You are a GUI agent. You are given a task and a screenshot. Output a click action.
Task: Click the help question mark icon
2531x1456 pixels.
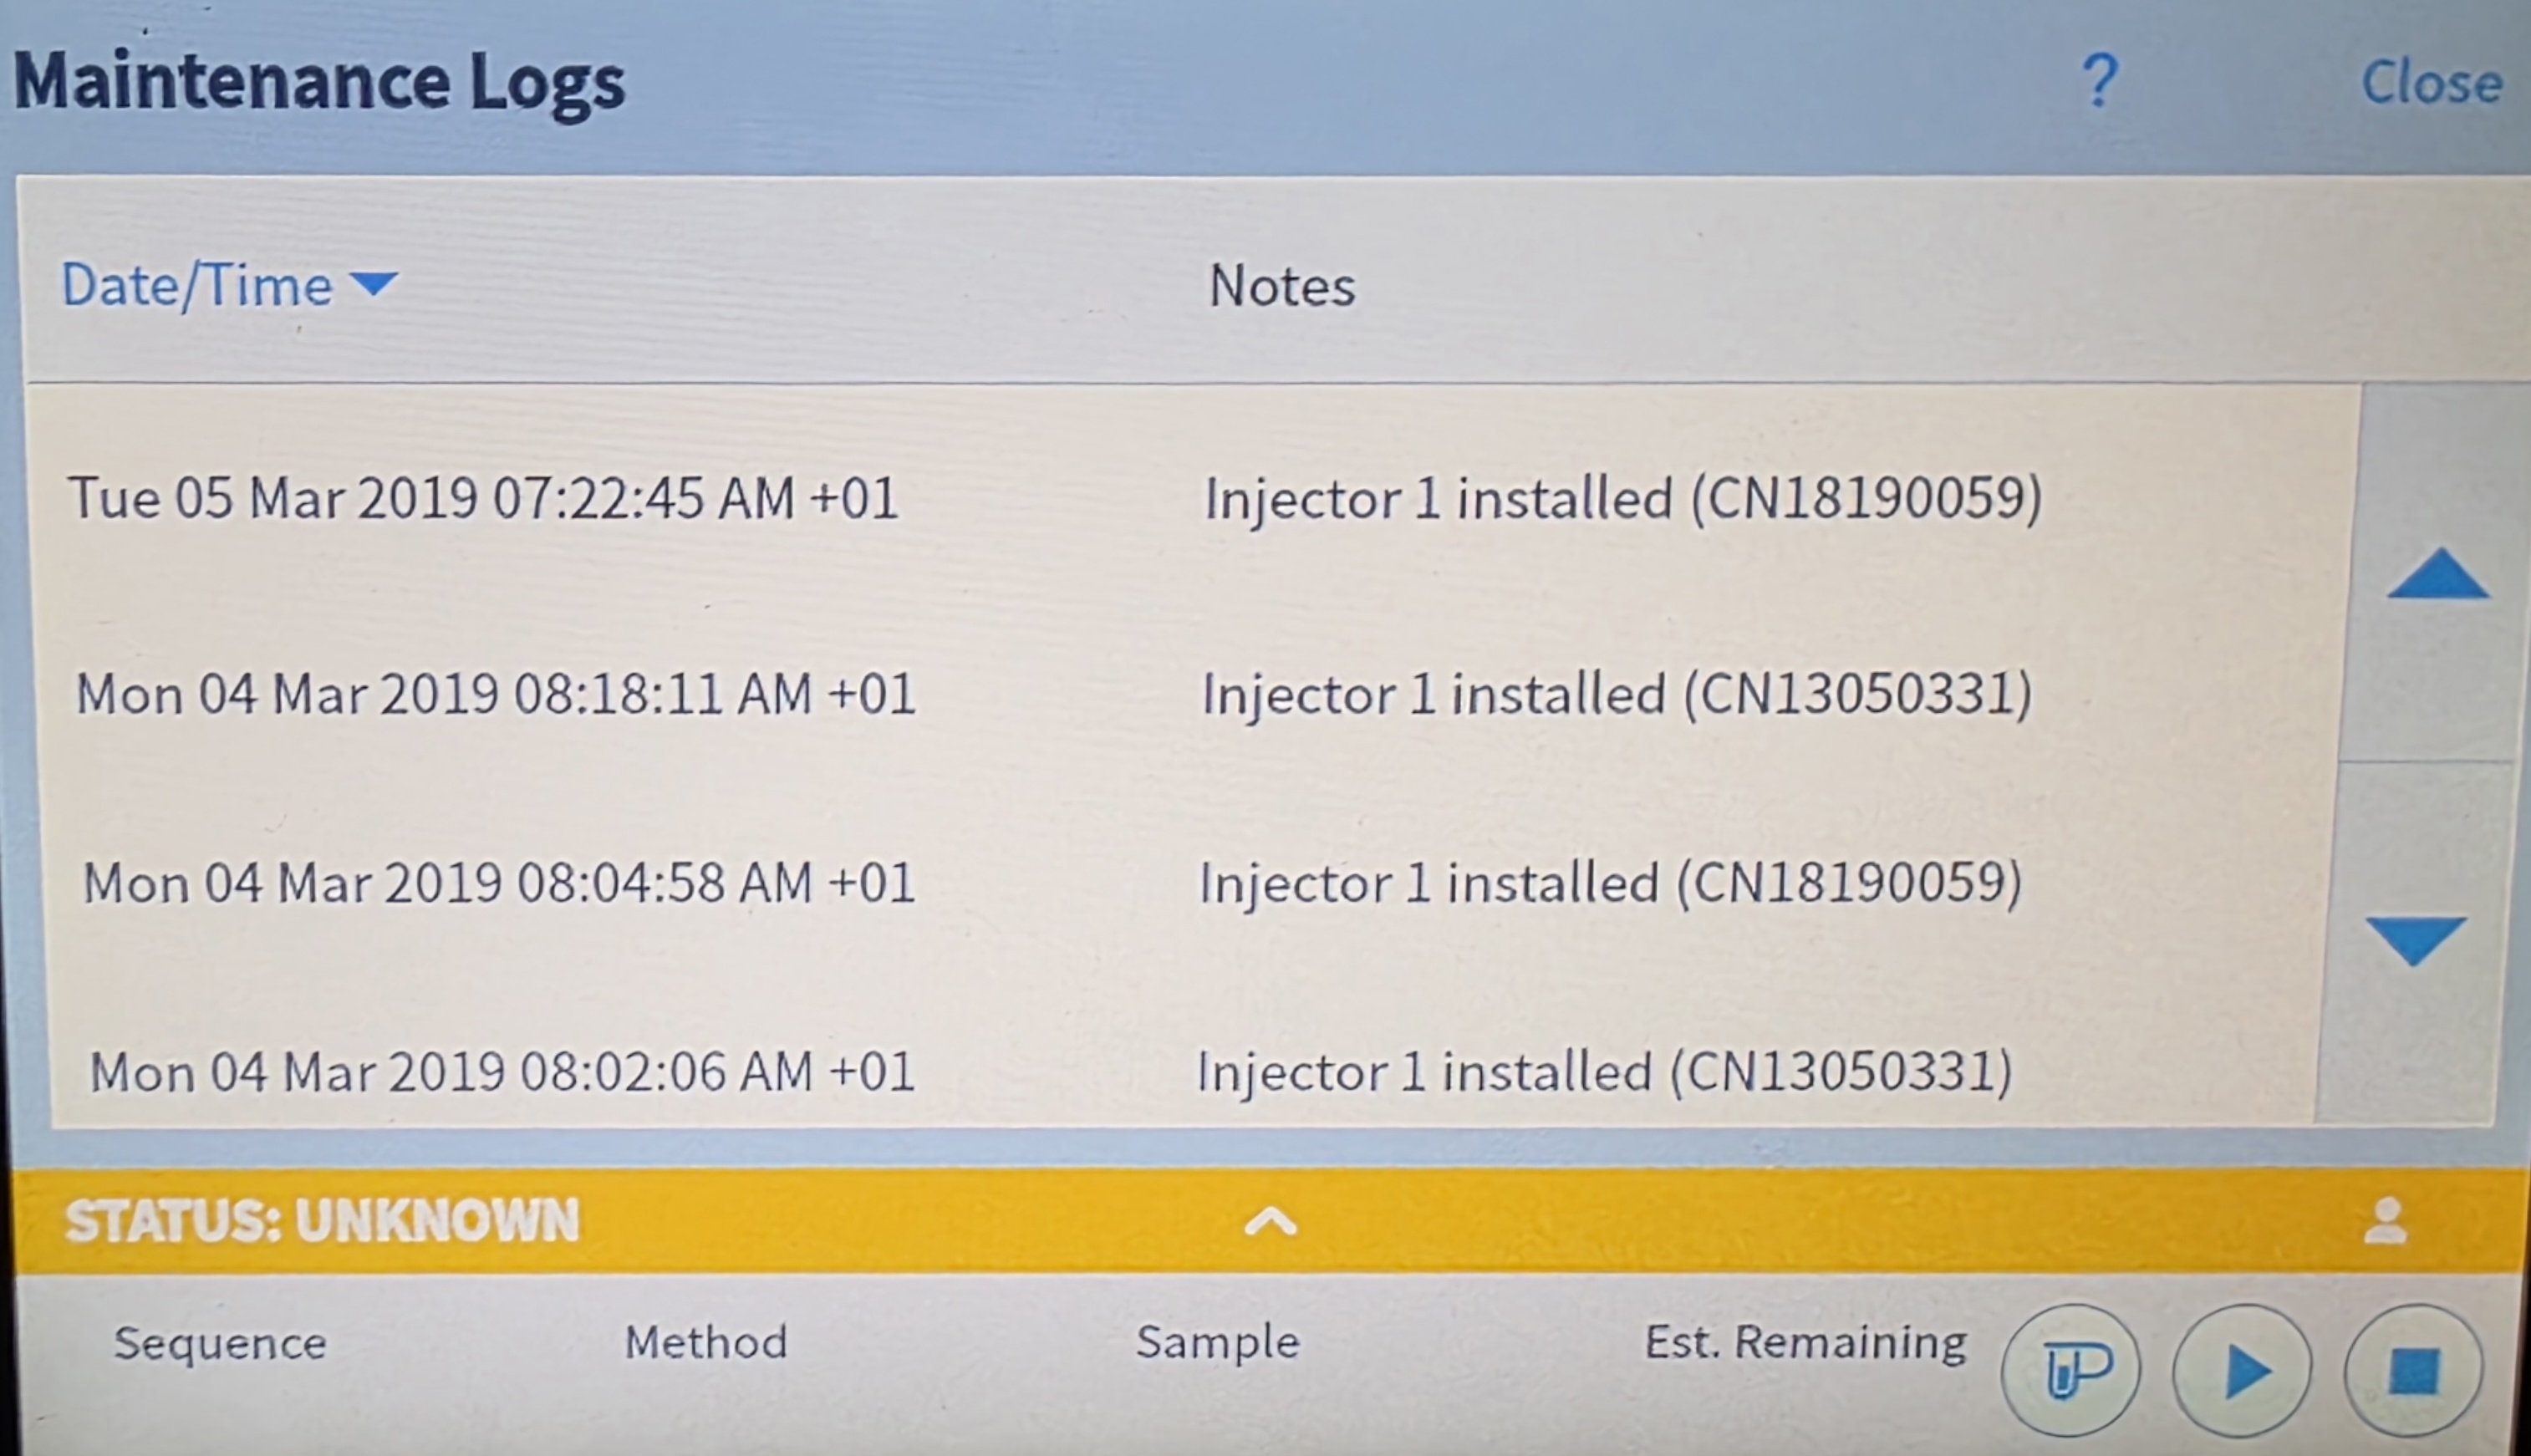(2099, 82)
